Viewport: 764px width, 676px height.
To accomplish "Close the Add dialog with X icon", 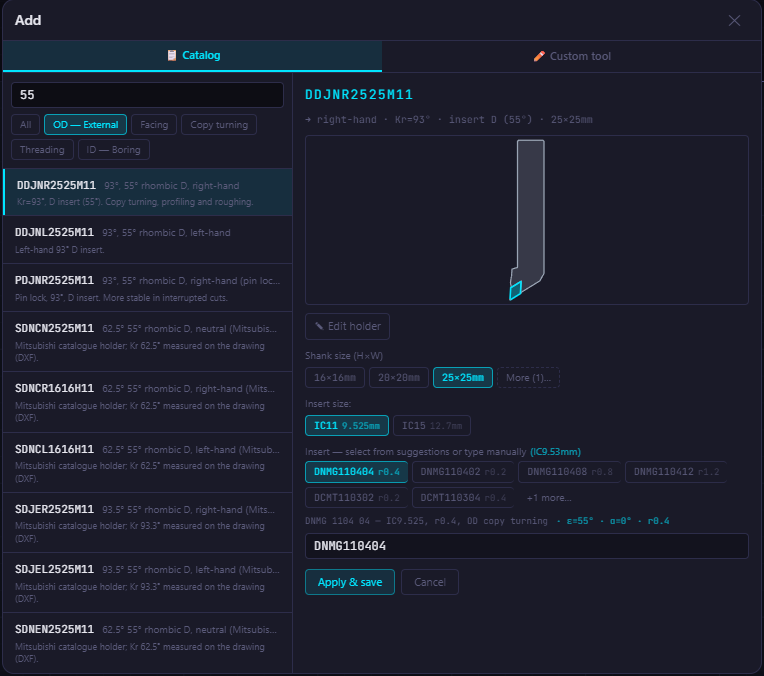I will (x=734, y=20).
